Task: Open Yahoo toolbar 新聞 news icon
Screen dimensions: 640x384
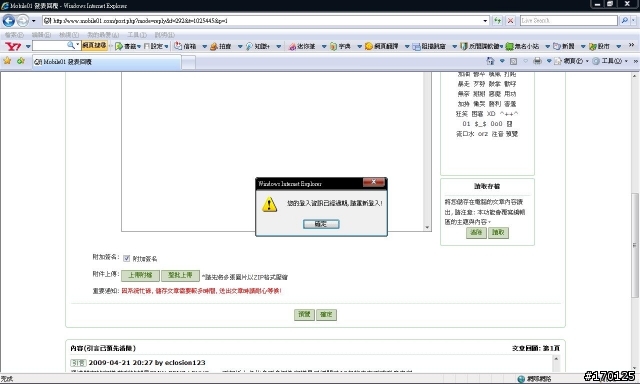Action: (557, 46)
